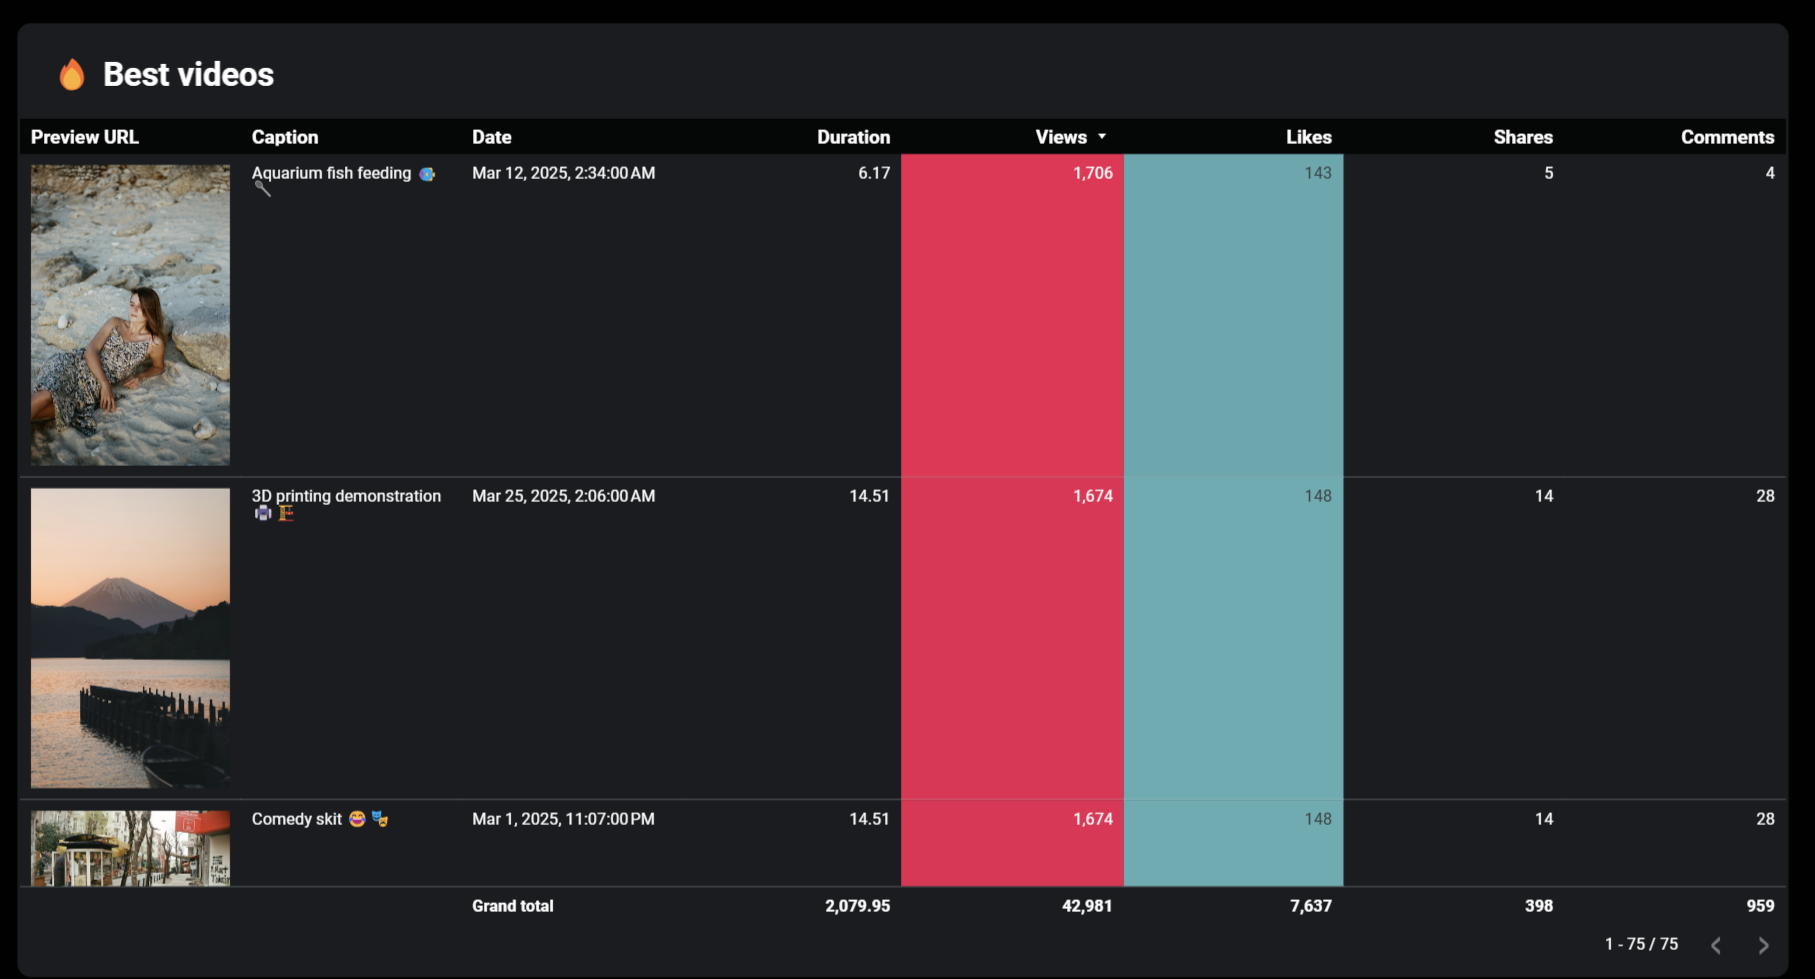The image size is (1815, 979).
Task: Click the 3D printing demonstration caption
Action: [346, 496]
